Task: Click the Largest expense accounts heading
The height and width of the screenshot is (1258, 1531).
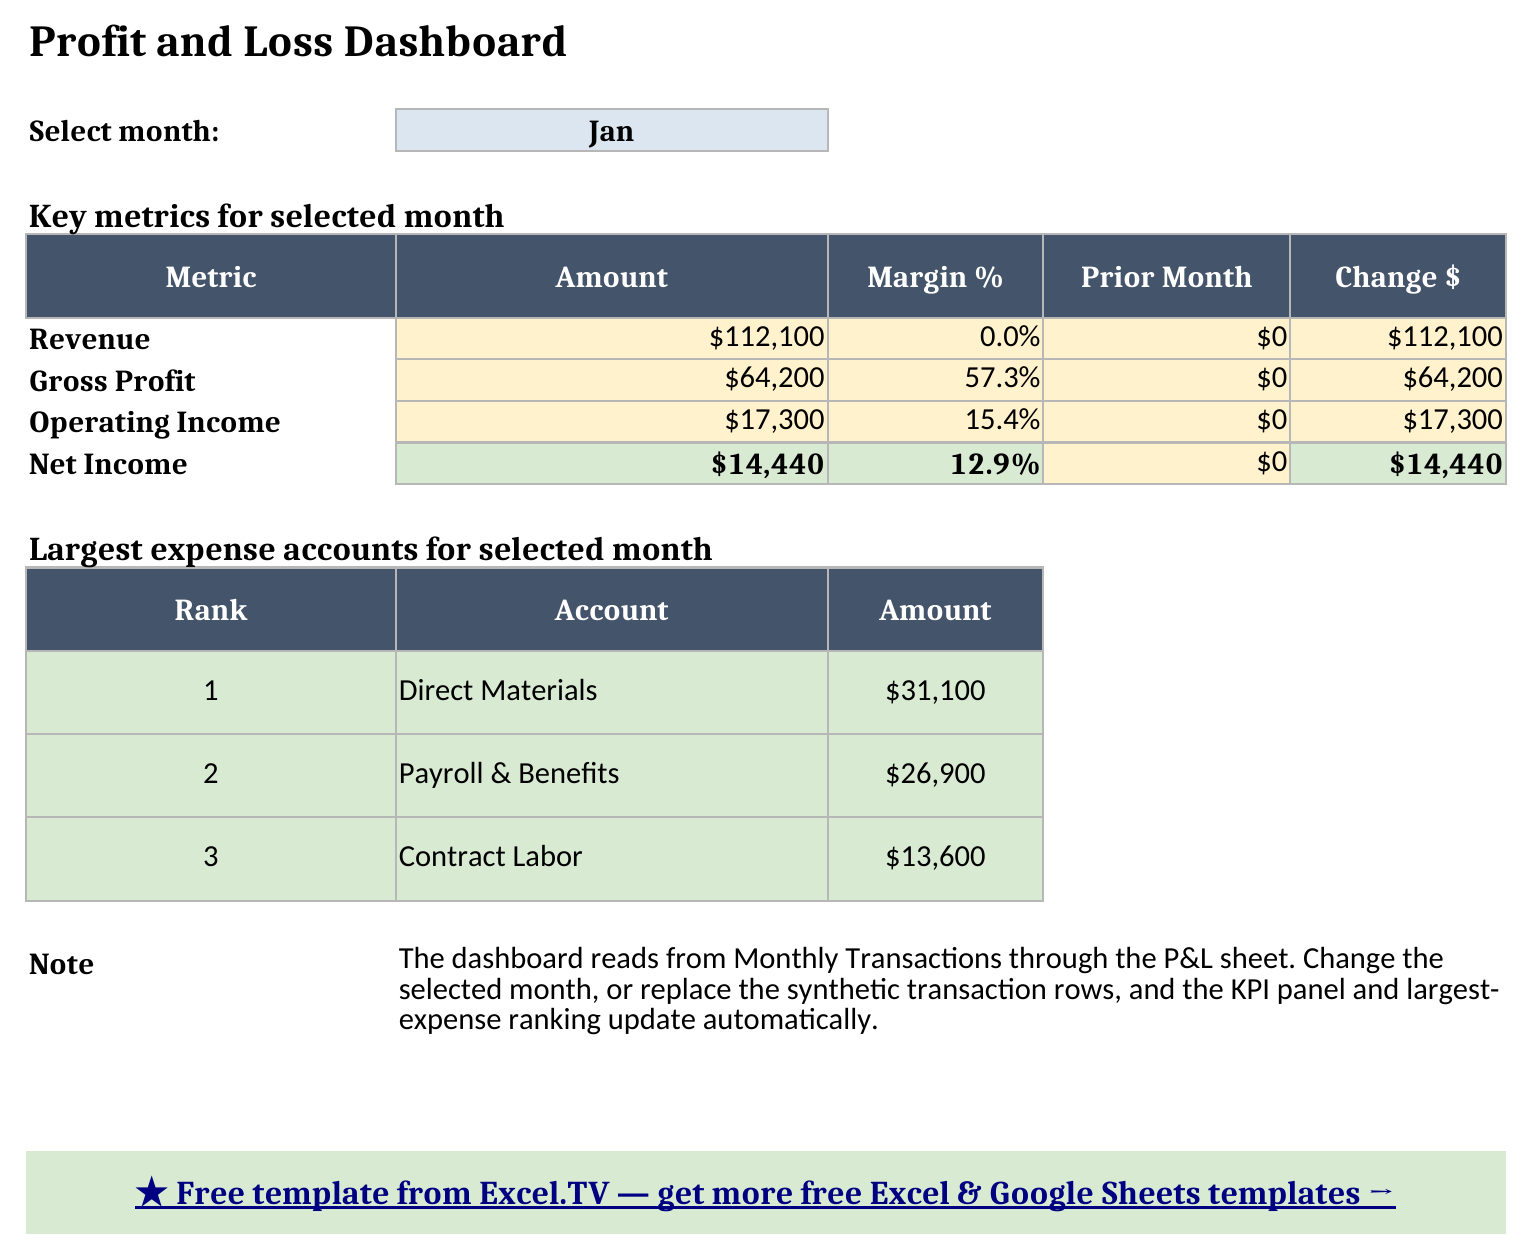Action: (370, 549)
